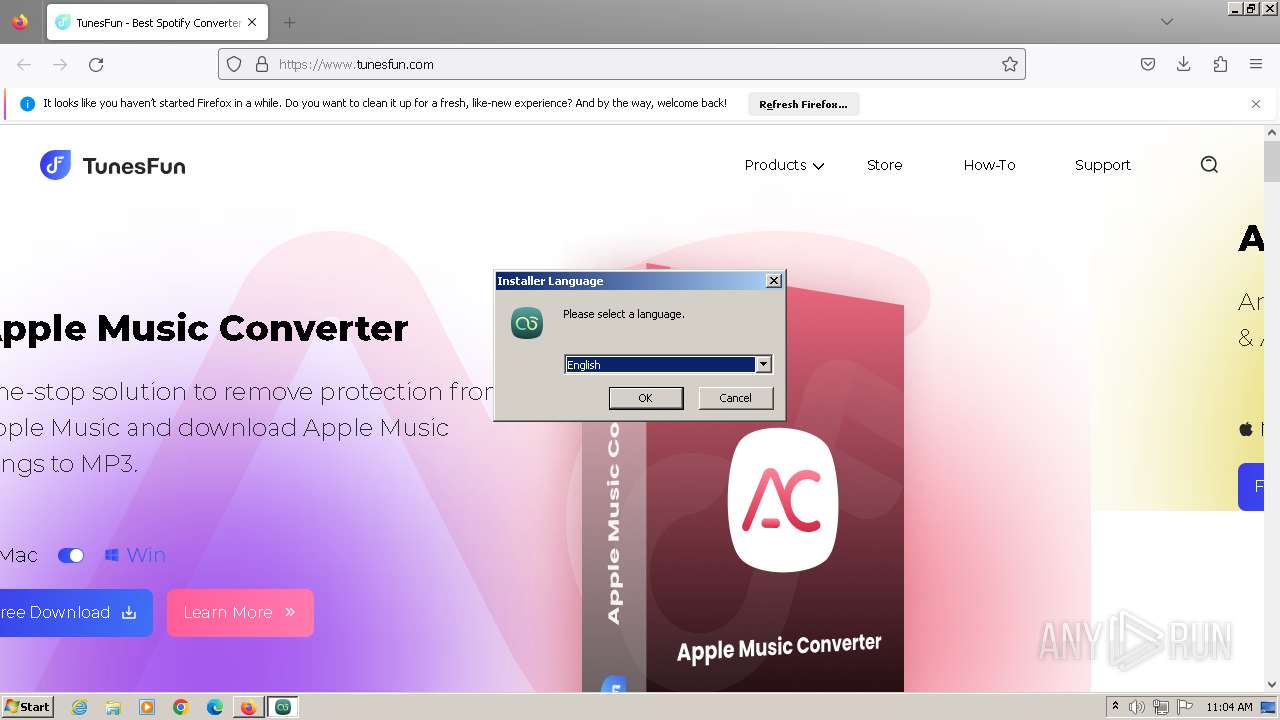This screenshot has height=720, width=1280.
Task: Go forward to the next page
Action: 60,64
